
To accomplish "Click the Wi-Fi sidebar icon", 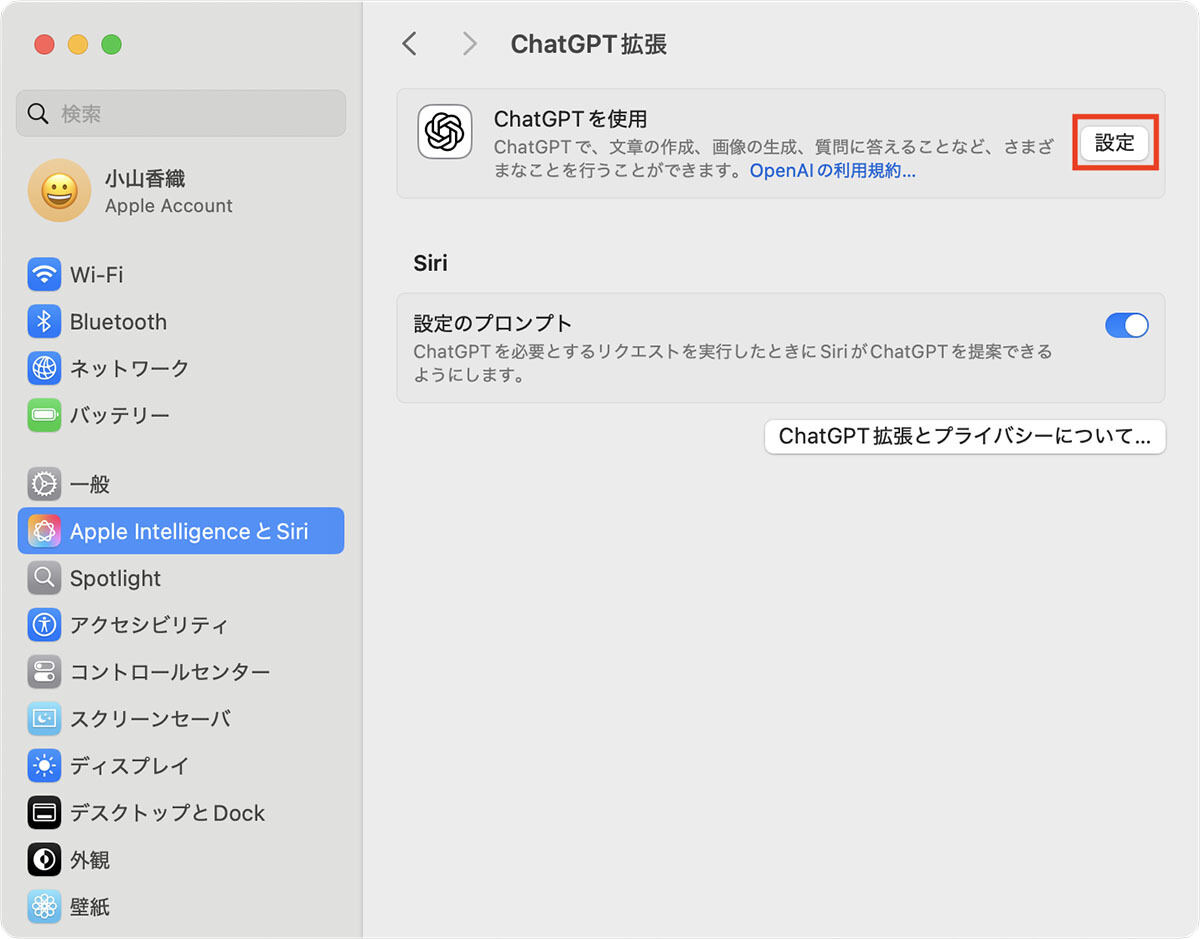I will [44, 274].
